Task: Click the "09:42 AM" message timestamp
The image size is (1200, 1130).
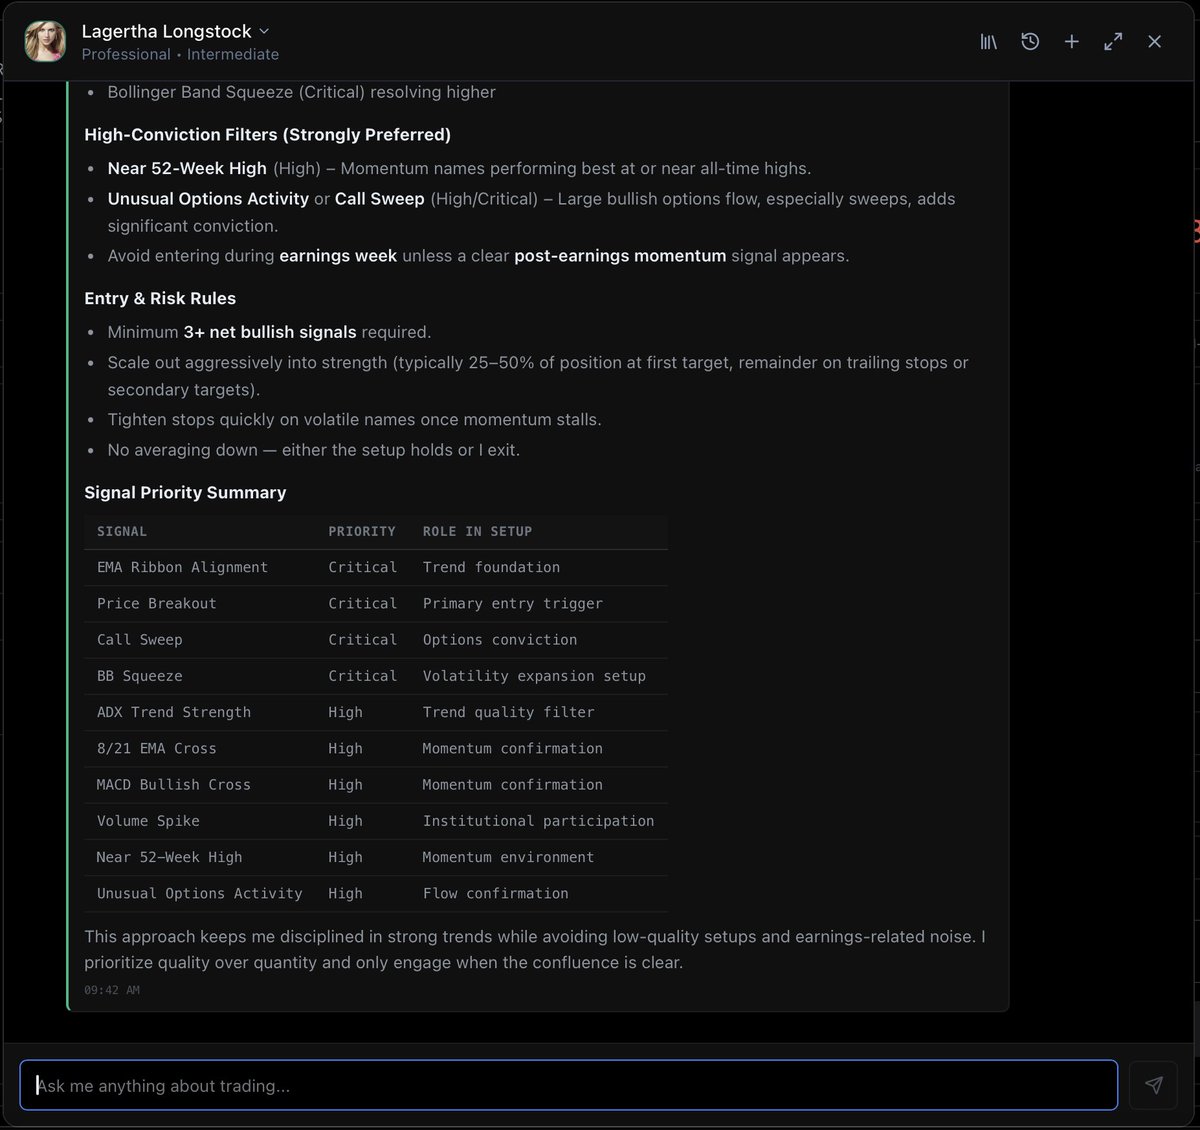Action: (x=112, y=990)
